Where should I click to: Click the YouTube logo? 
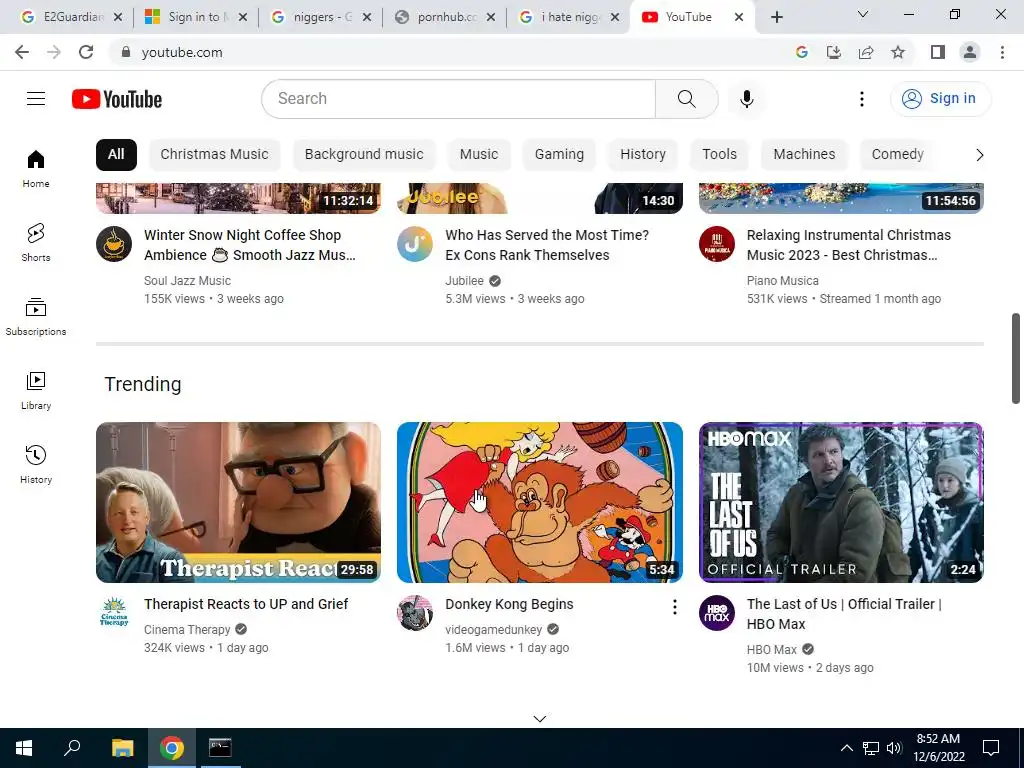tap(117, 99)
